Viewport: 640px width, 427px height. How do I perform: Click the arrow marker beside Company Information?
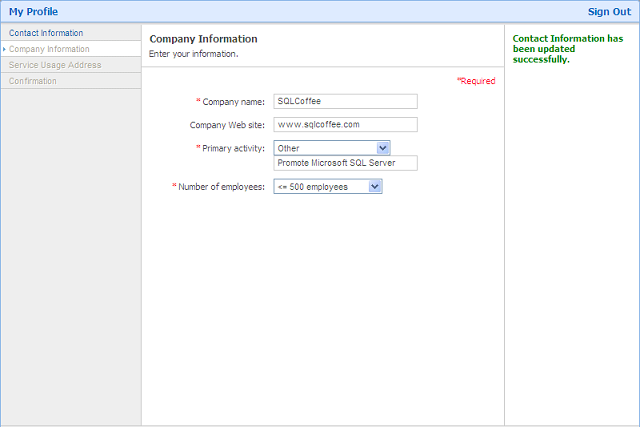click(4, 49)
